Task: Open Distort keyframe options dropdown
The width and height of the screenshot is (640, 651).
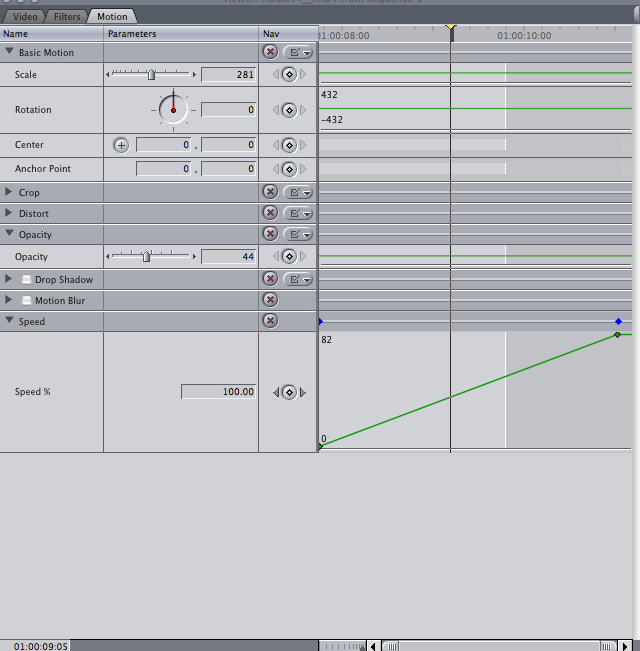Action: pyautogui.click(x=298, y=213)
